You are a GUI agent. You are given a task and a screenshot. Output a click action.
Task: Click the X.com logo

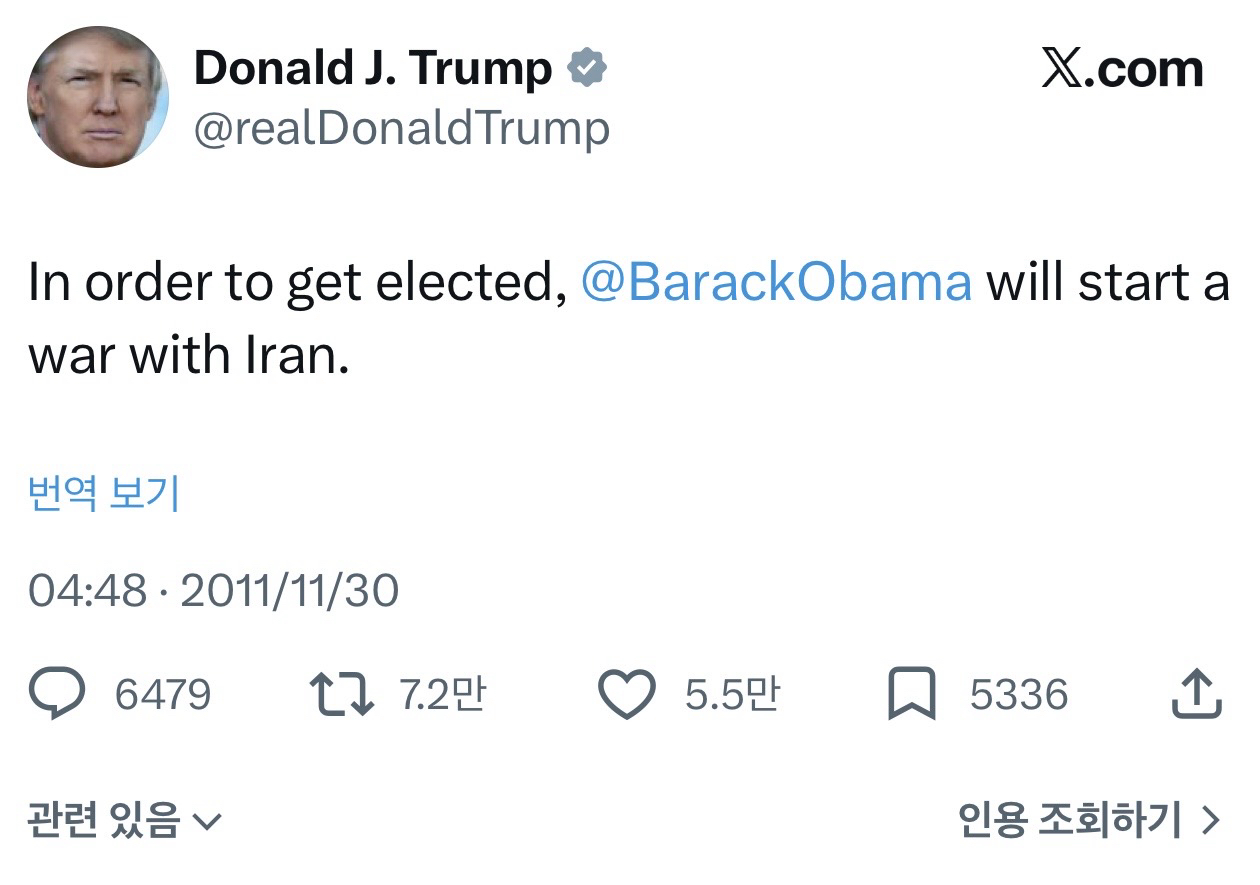1122,69
